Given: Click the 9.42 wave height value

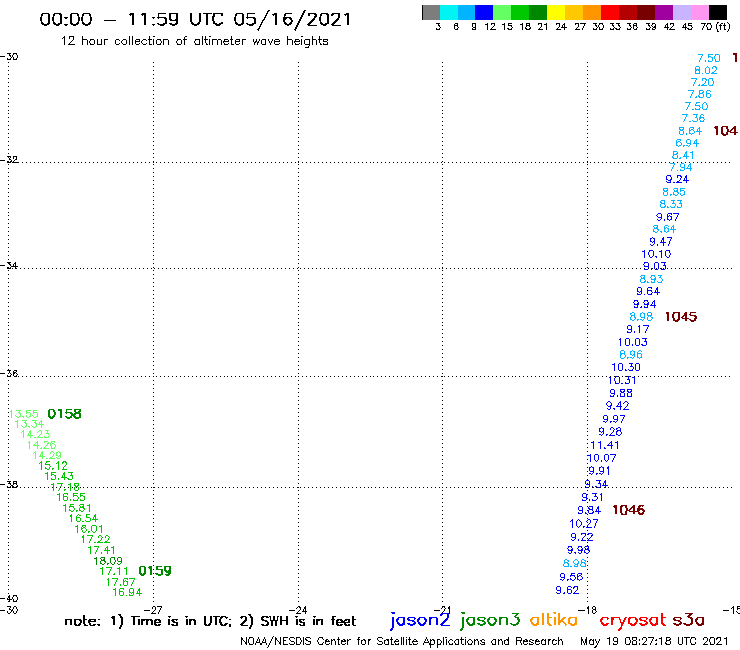Looking at the screenshot, I should point(618,406).
